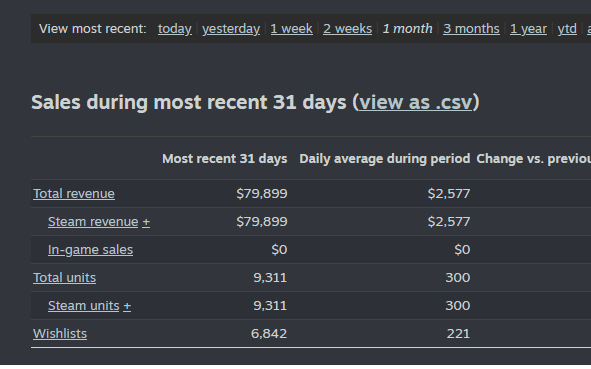Open the Steam units link
591x369 pixels.
[84, 306]
